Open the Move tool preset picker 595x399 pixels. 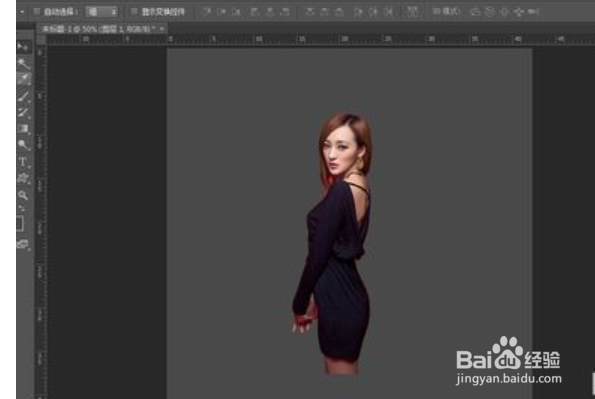(x=22, y=12)
